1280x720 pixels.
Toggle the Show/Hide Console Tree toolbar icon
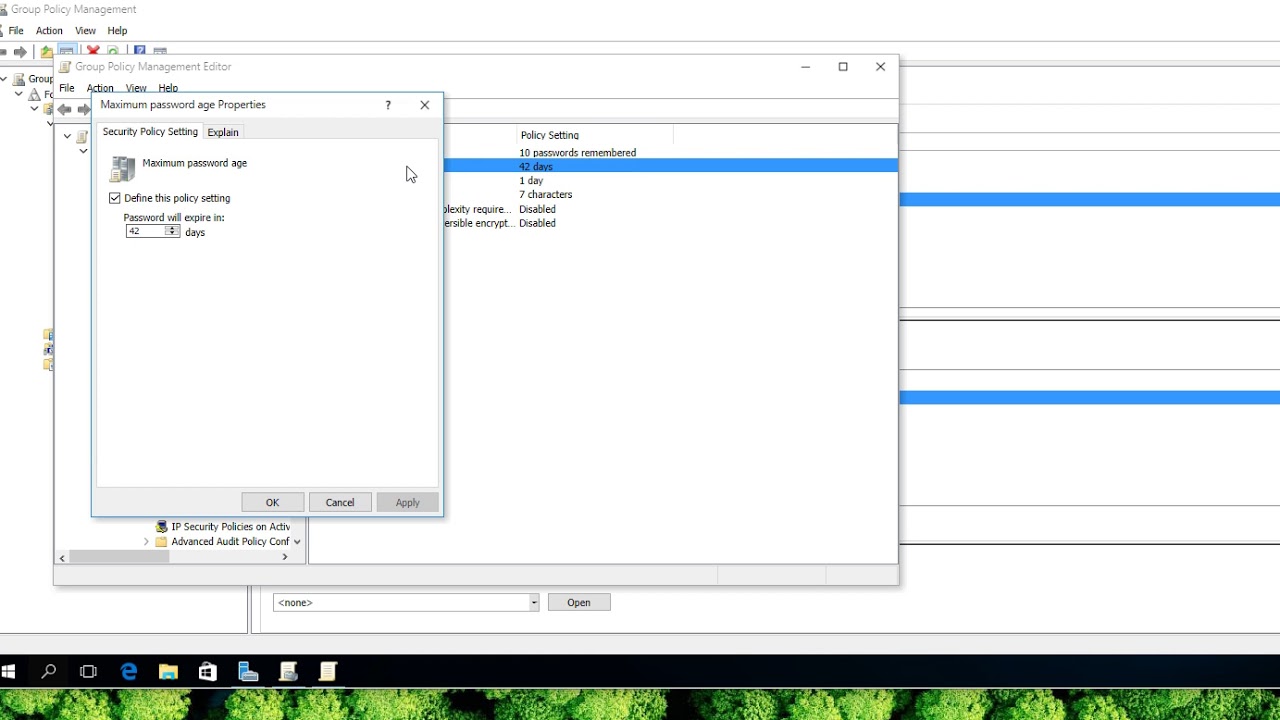(67, 51)
